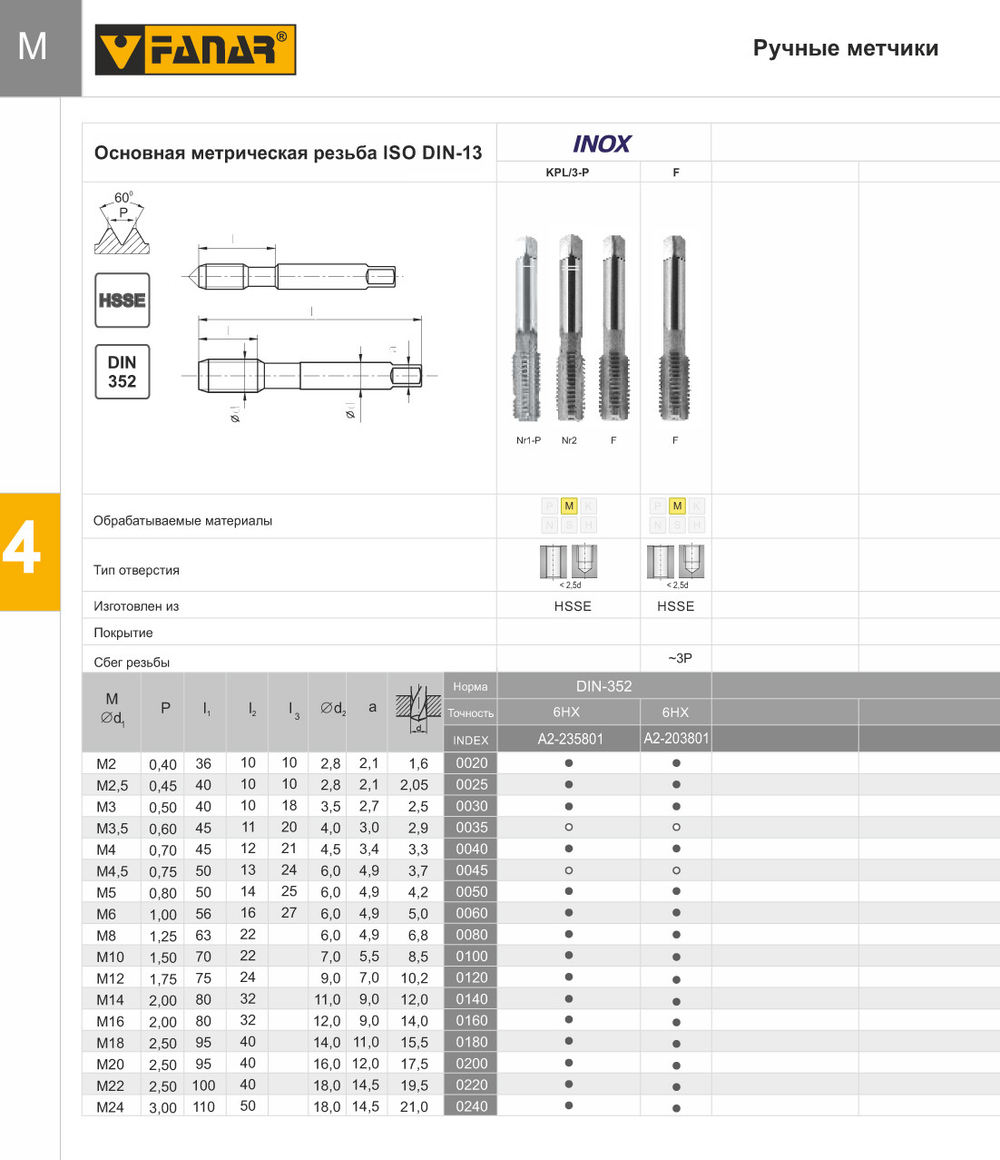
Task: Click the large tap dimension drawing
Action: point(310,375)
